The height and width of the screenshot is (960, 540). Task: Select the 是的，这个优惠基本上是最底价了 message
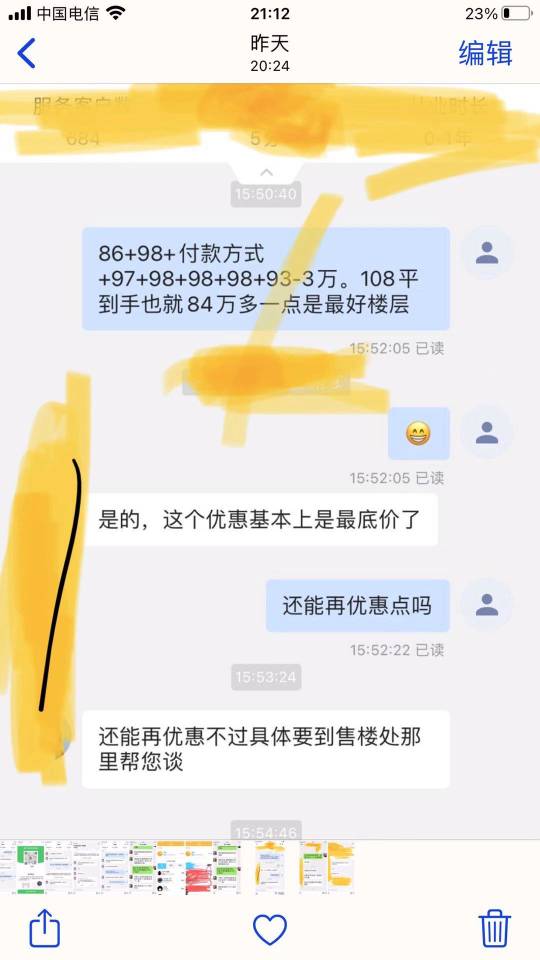click(x=260, y=520)
